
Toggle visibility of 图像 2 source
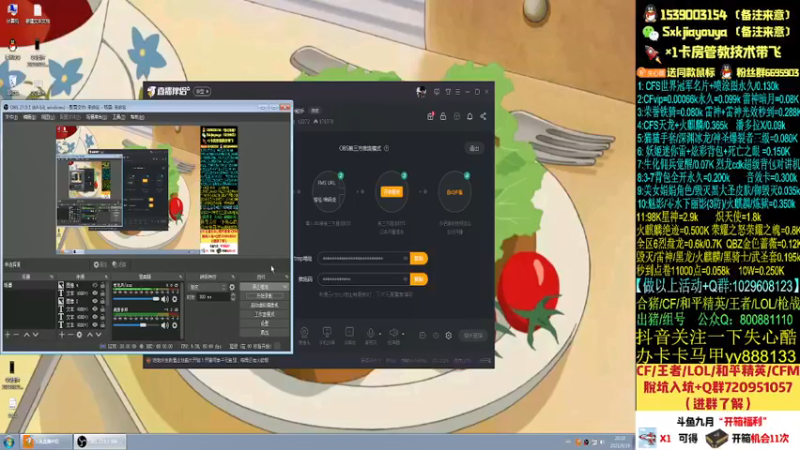(x=95, y=302)
